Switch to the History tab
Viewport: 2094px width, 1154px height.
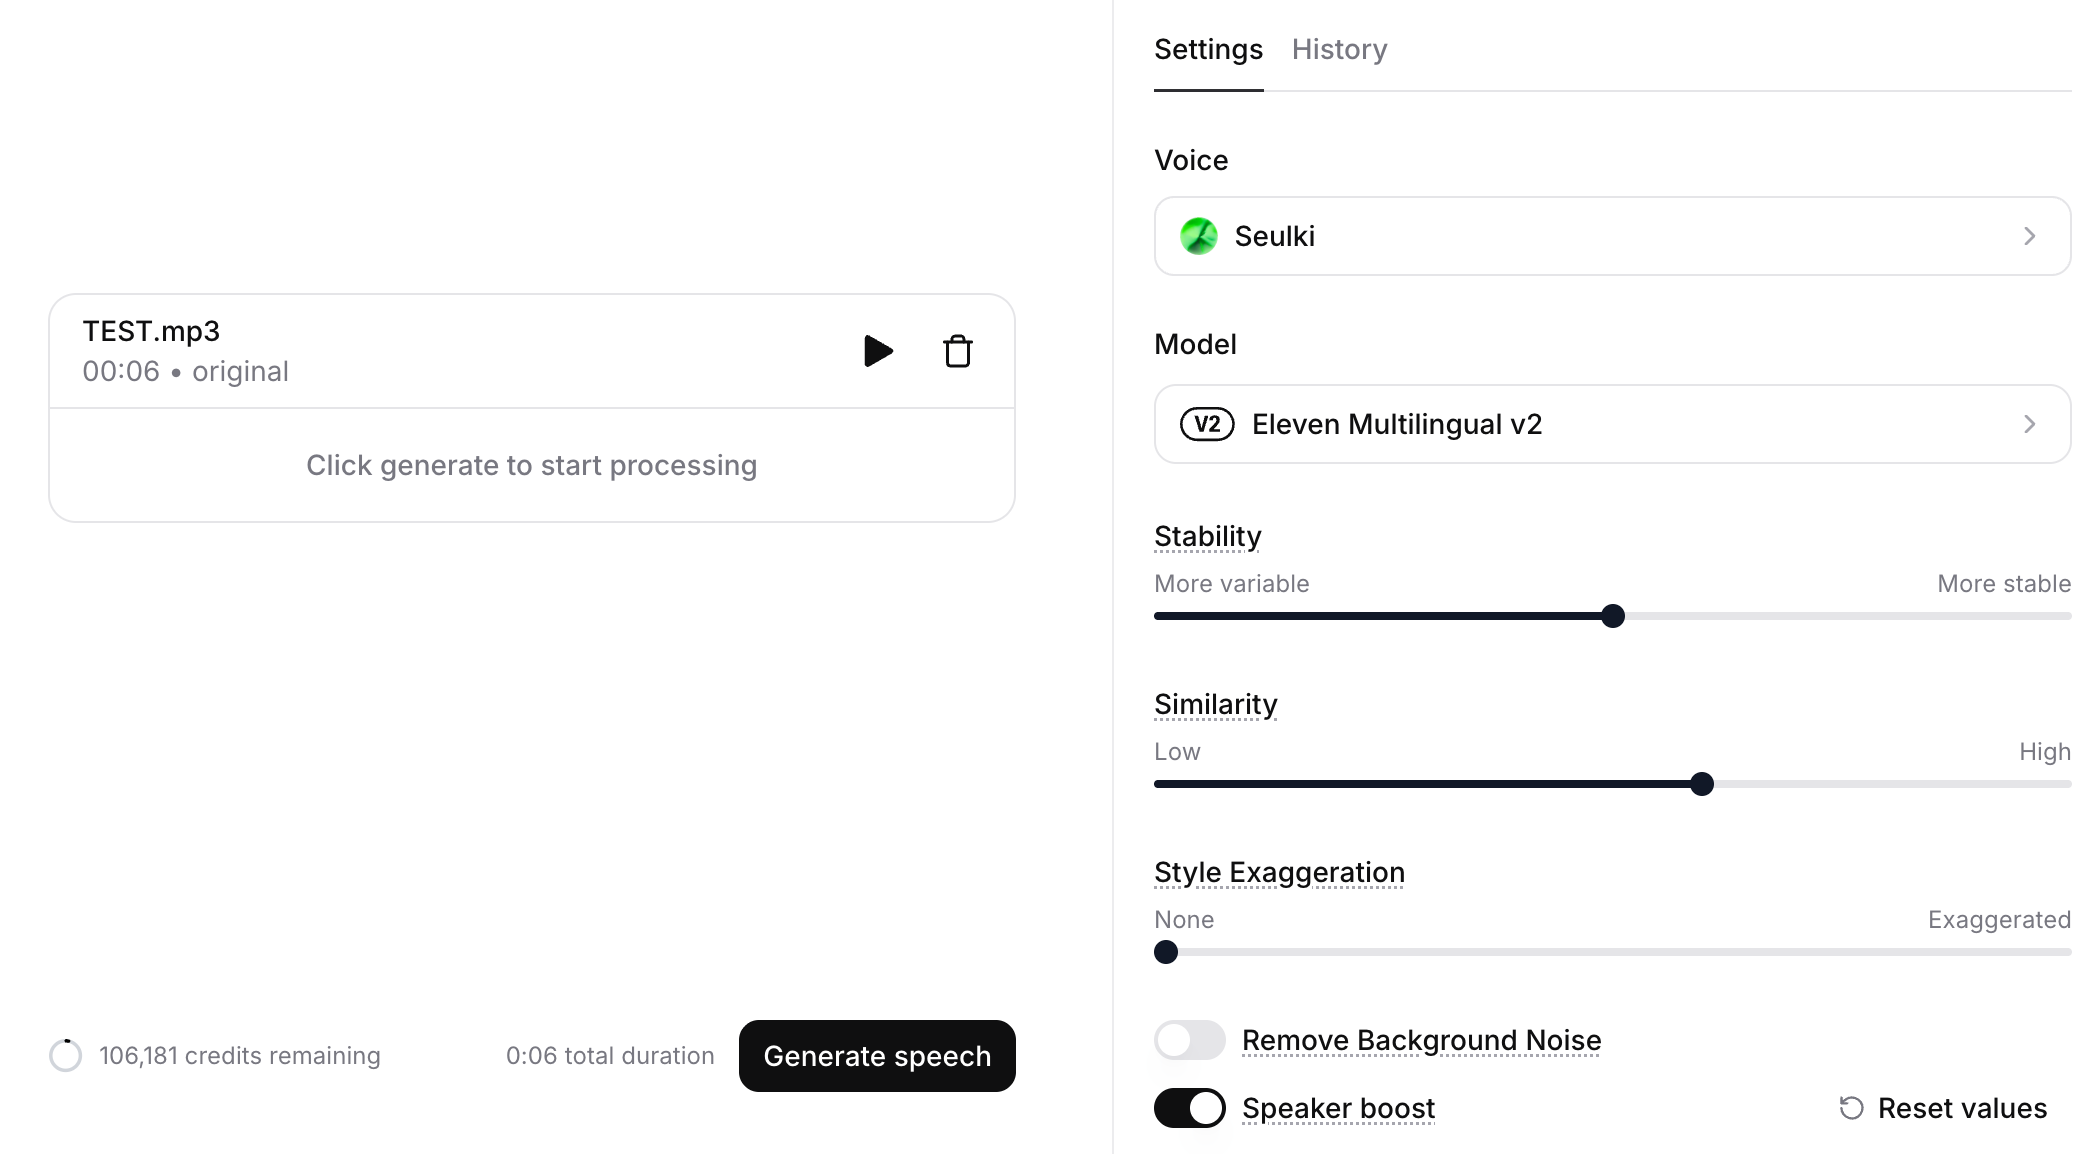tap(1339, 49)
